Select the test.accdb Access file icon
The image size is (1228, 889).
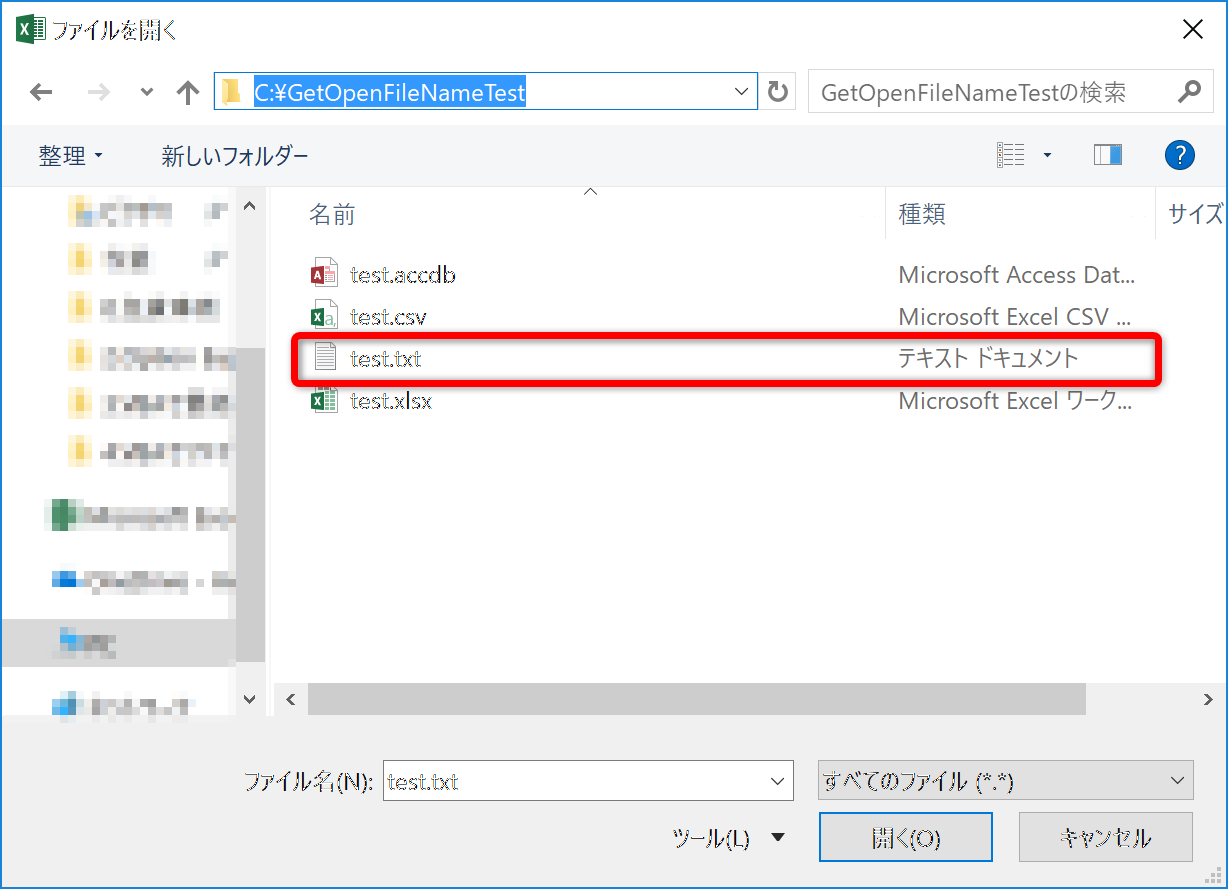point(324,275)
